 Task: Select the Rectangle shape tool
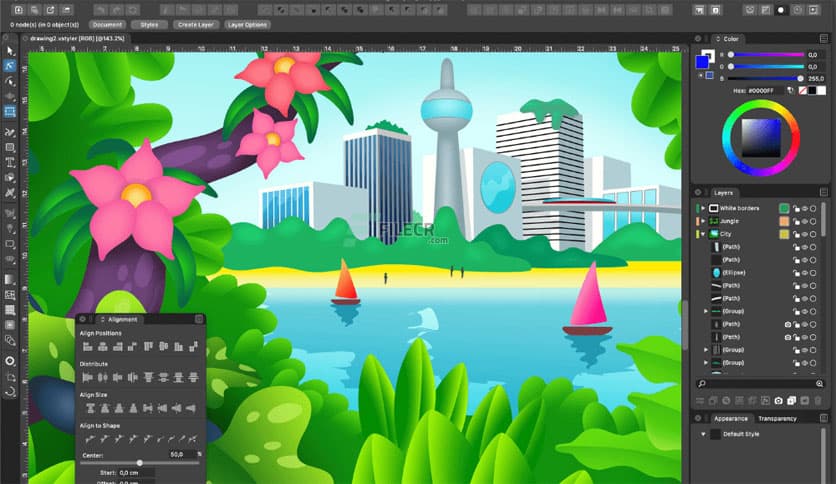click(x=10, y=148)
